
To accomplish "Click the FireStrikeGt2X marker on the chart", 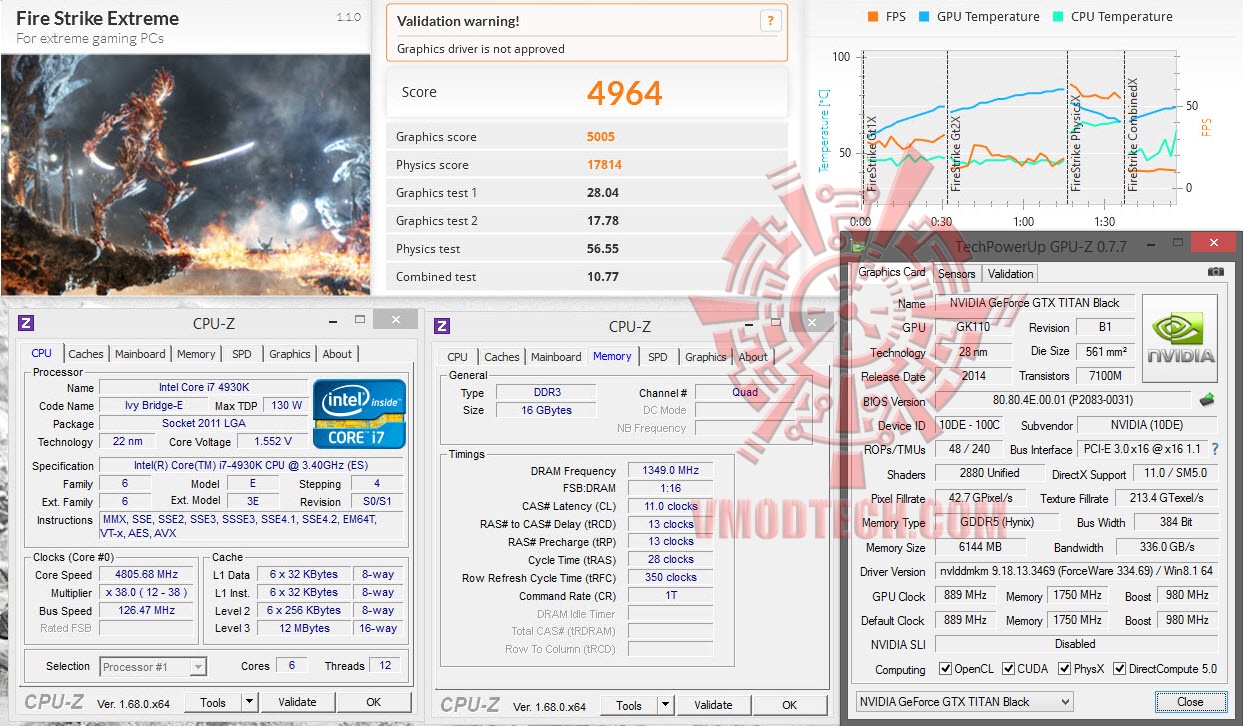I will (957, 152).
